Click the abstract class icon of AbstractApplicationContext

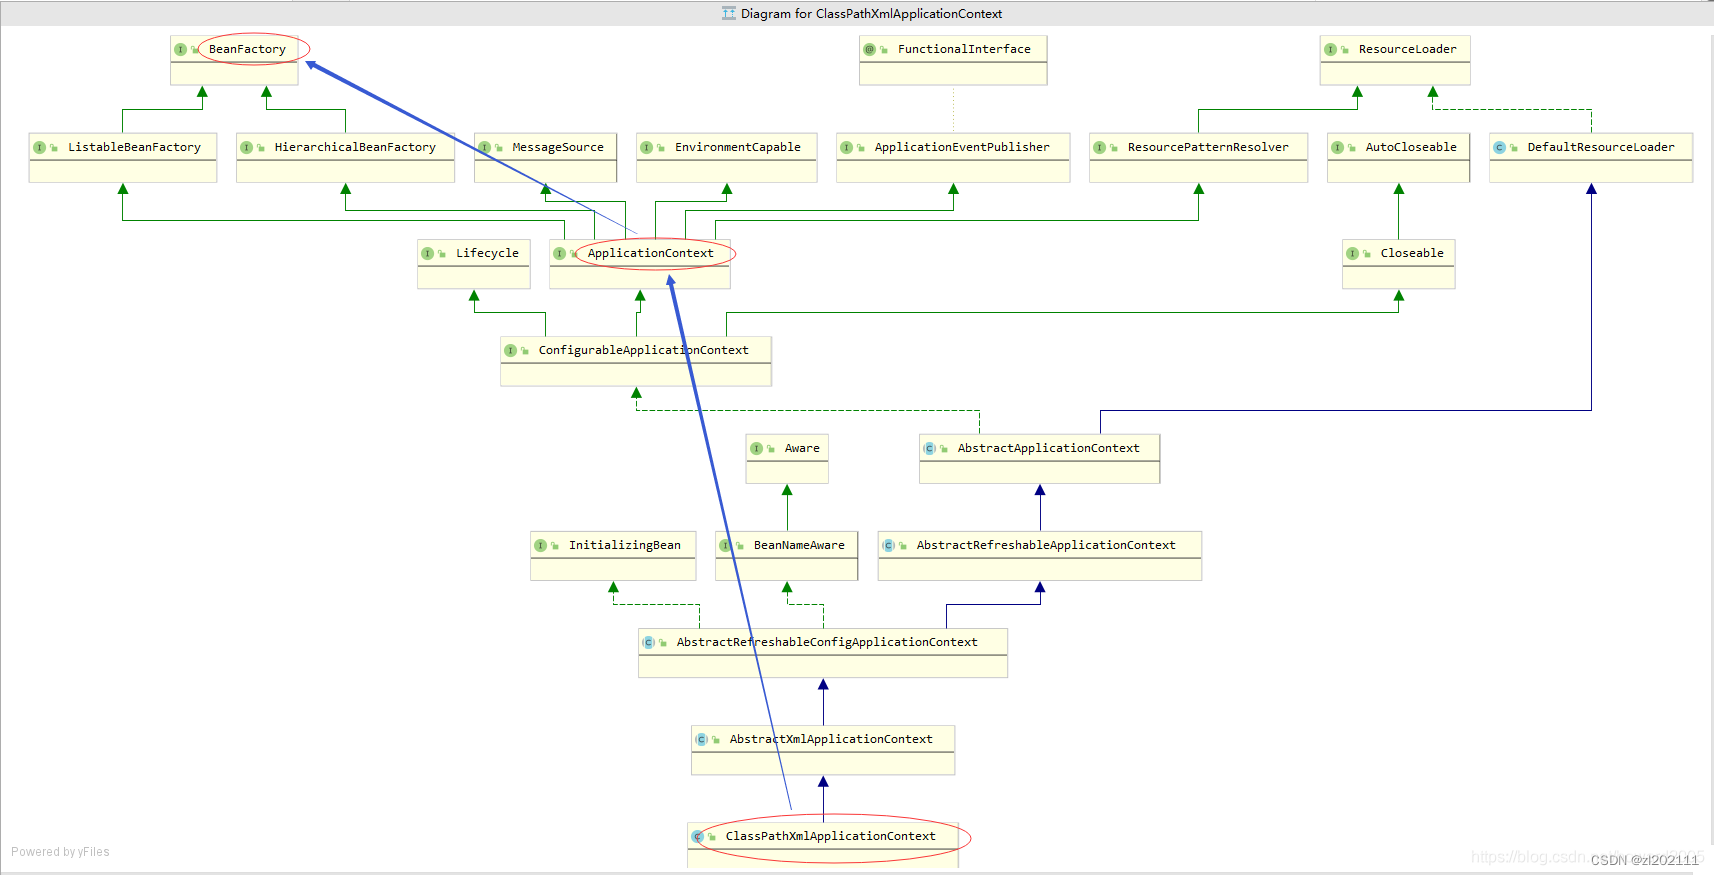click(929, 448)
